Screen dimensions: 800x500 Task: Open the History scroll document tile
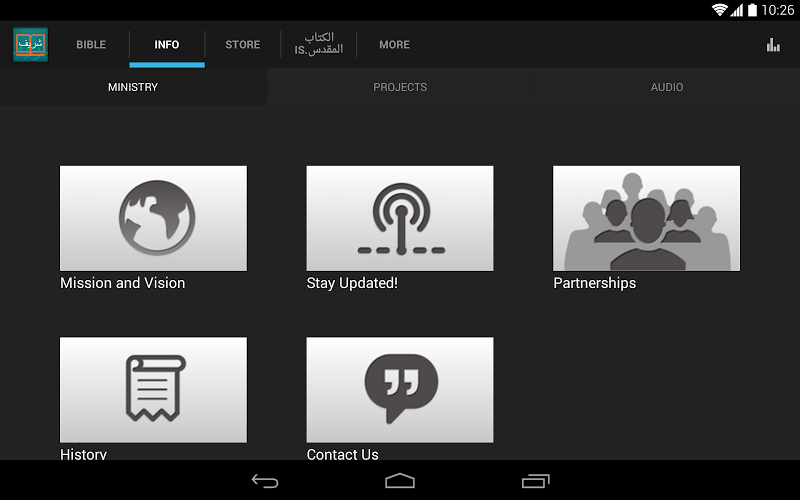tap(154, 390)
